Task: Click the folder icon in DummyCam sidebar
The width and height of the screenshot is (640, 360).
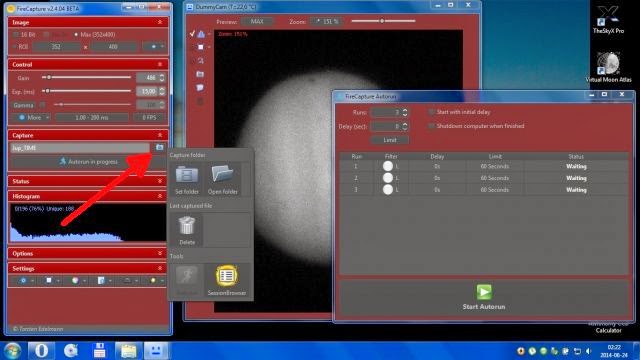Action: click(x=200, y=74)
